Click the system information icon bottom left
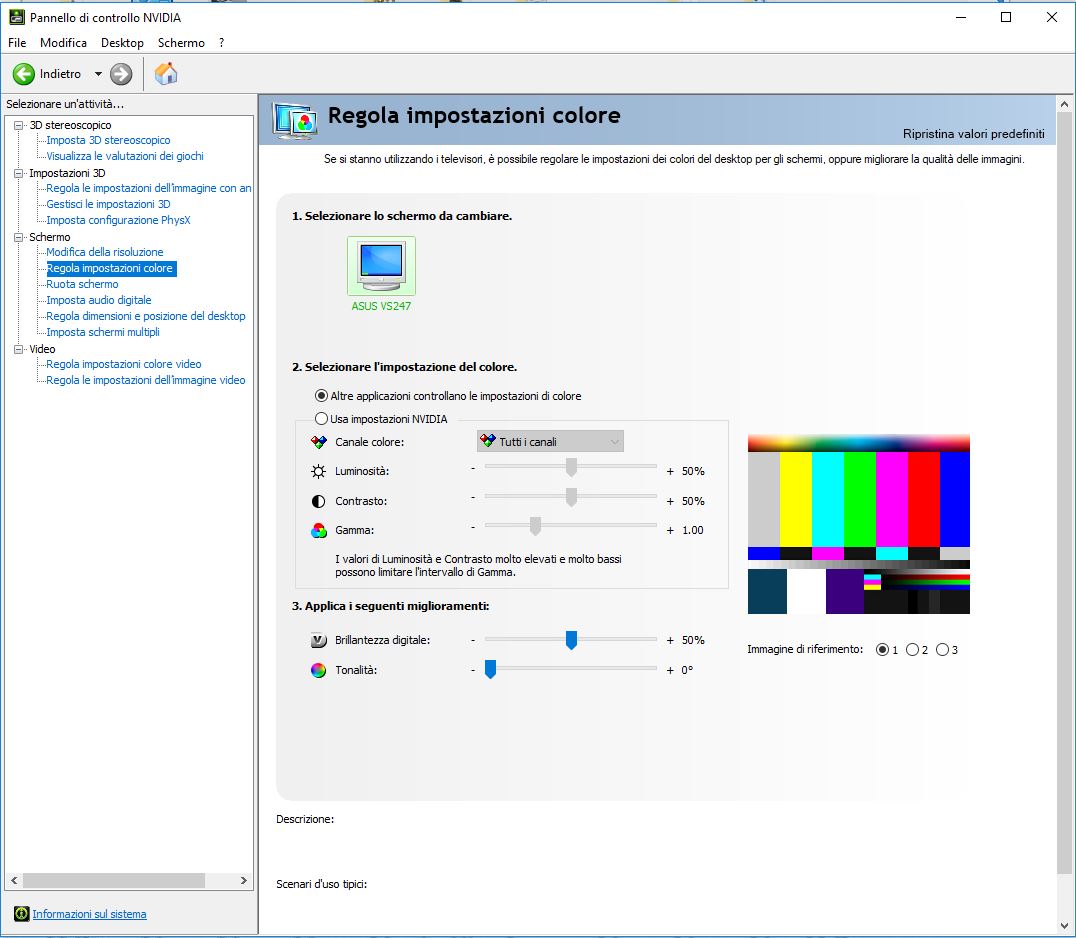This screenshot has height=938, width=1076. (x=21, y=913)
